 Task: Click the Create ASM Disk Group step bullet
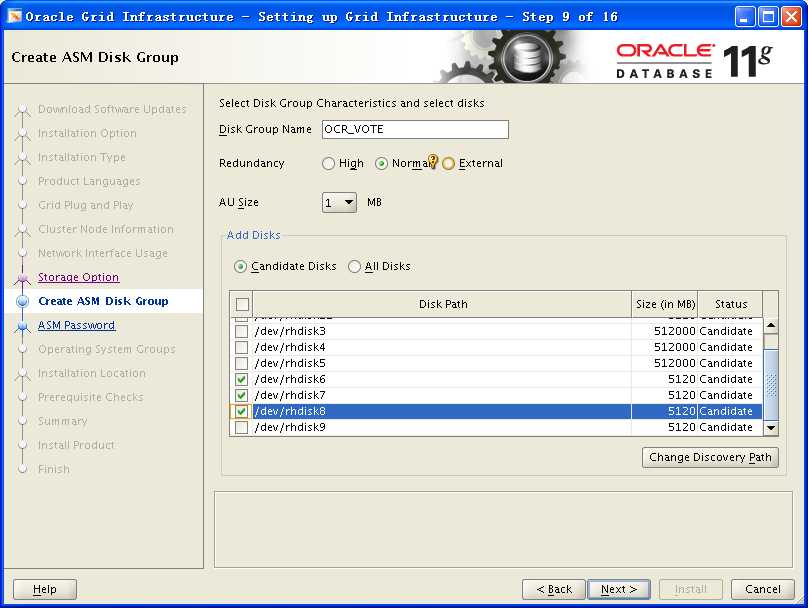23,301
